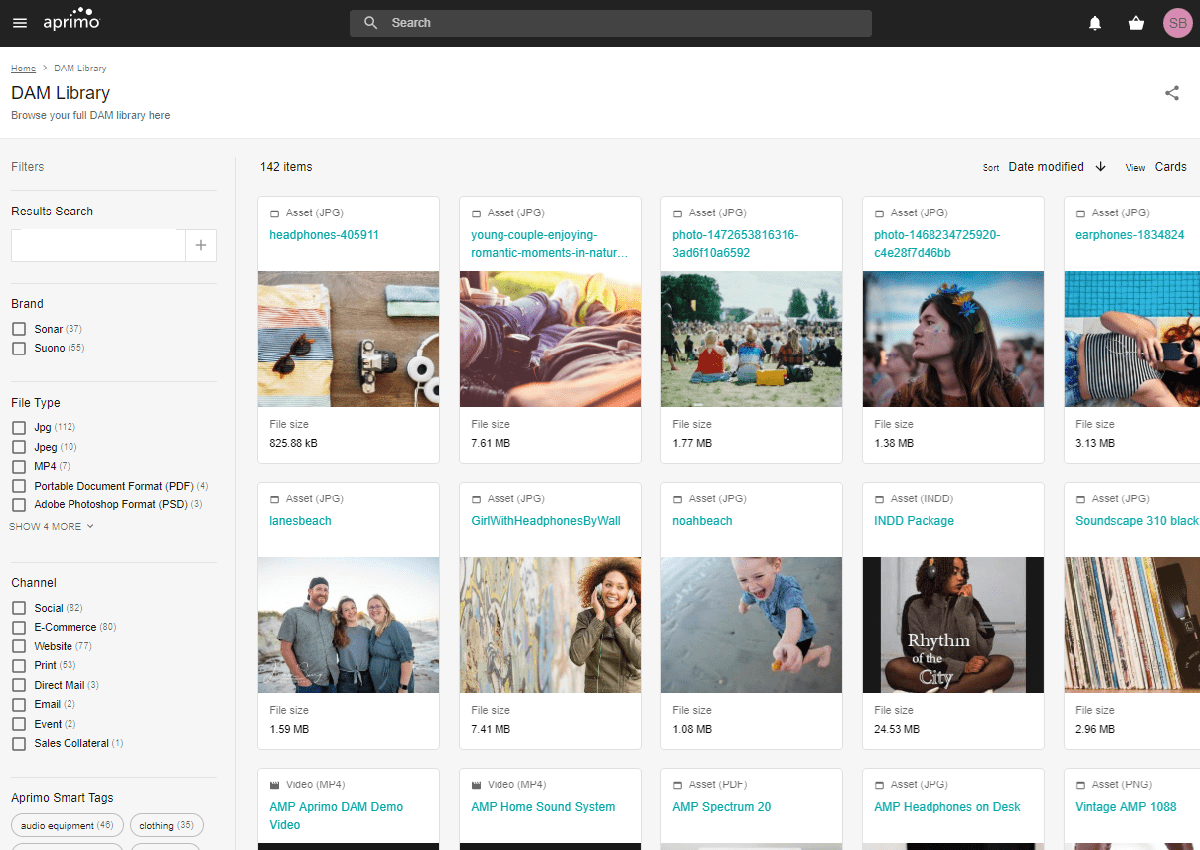Go to Home in the breadcrumb
Image resolution: width=1200 pixels, height=850 pixels.
(x=23, y=68)
